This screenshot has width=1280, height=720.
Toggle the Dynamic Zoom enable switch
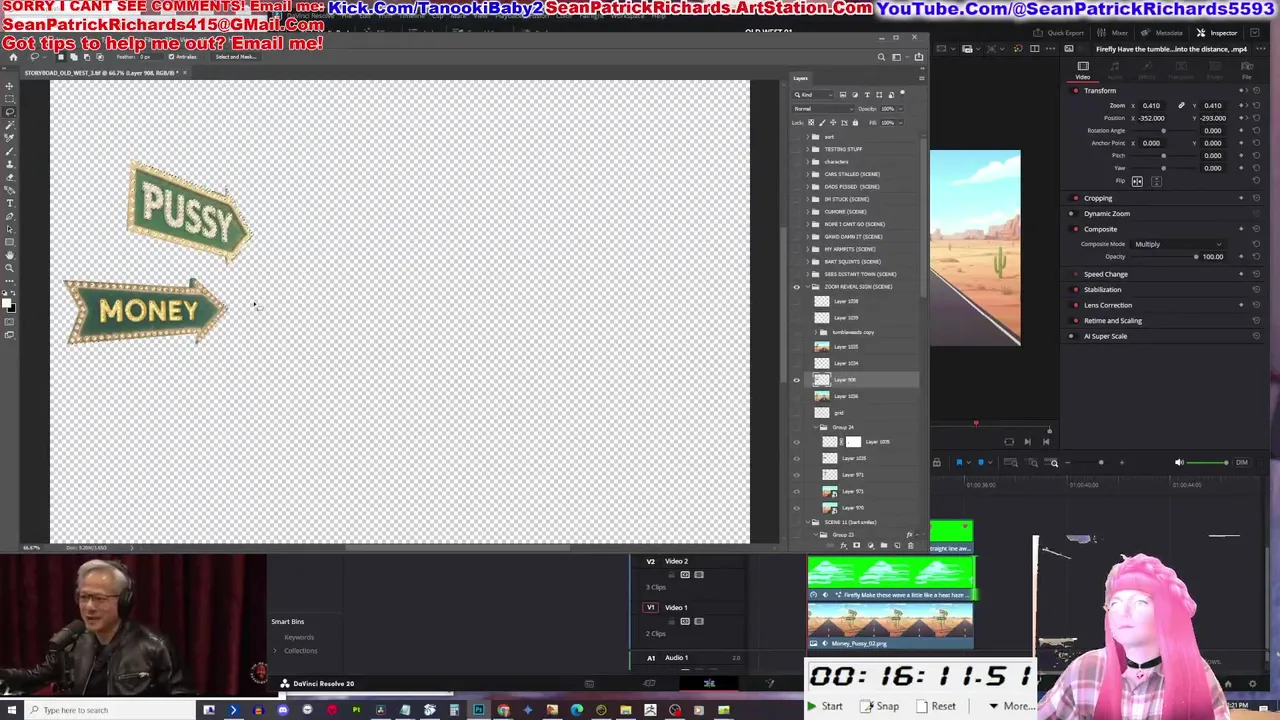coord(1075,214)
